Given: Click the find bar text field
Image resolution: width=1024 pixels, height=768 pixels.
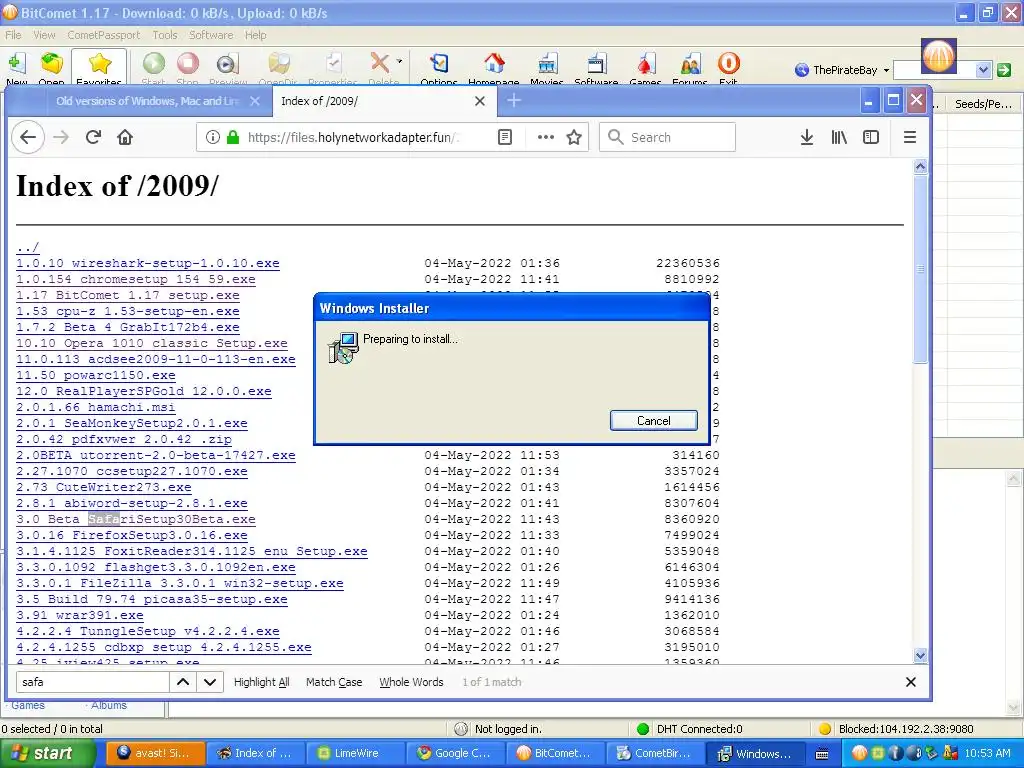Looking at the screenshot, I should (93, 682).
